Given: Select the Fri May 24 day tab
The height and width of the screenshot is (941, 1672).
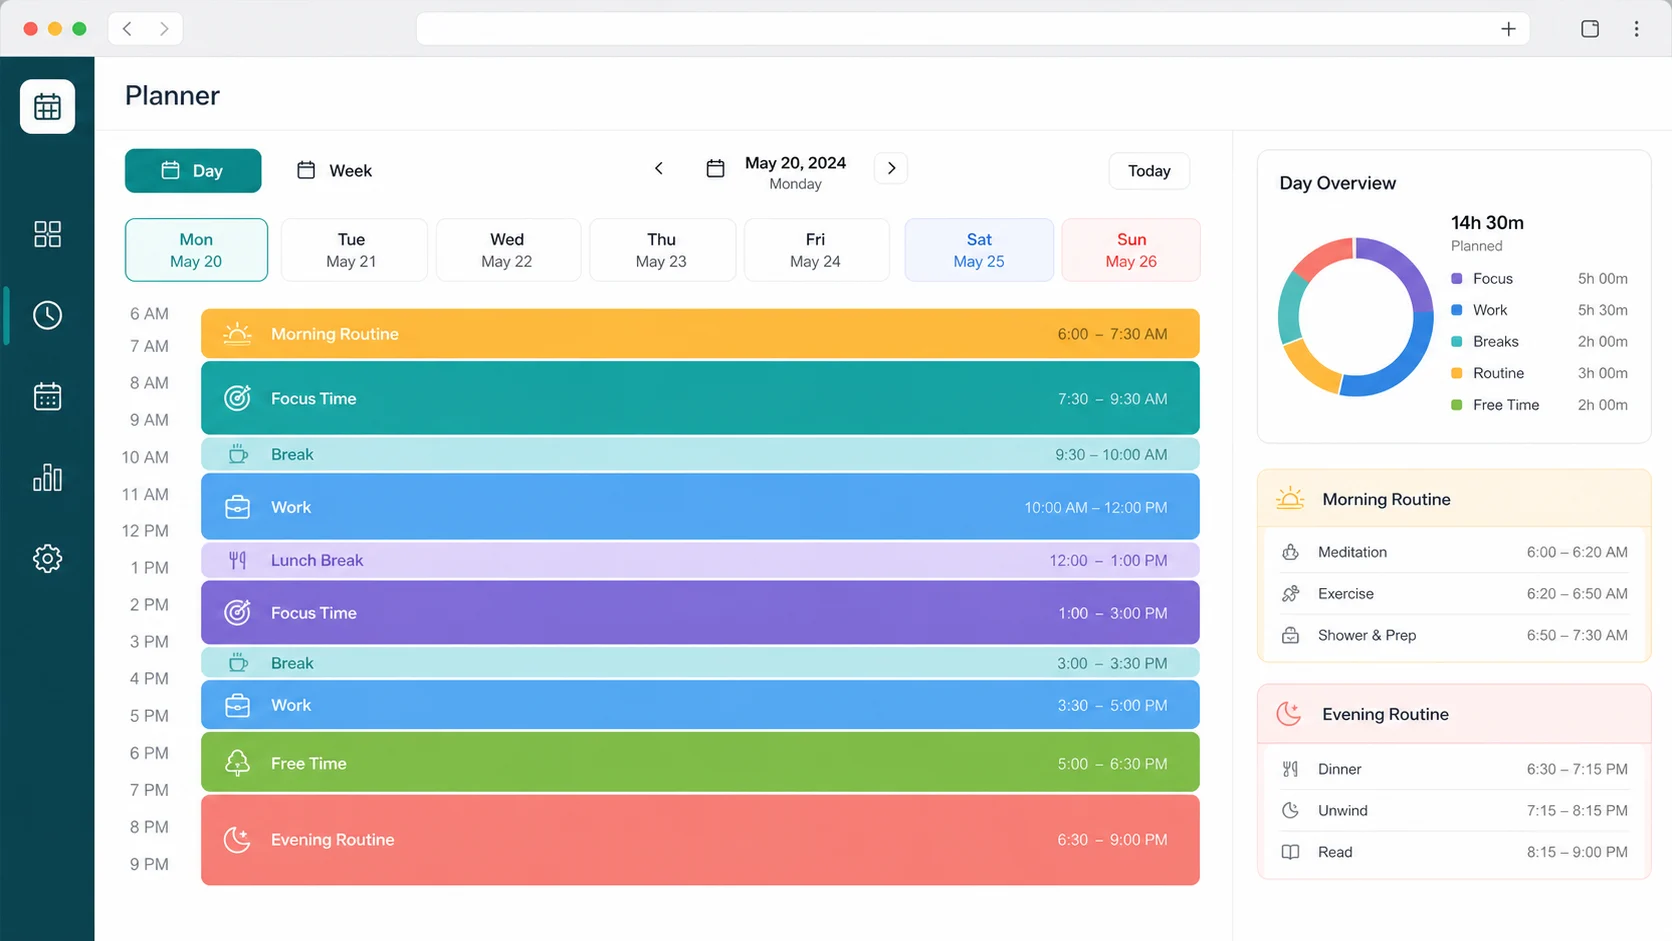Looking at the screenshot, I should (815, 250).
